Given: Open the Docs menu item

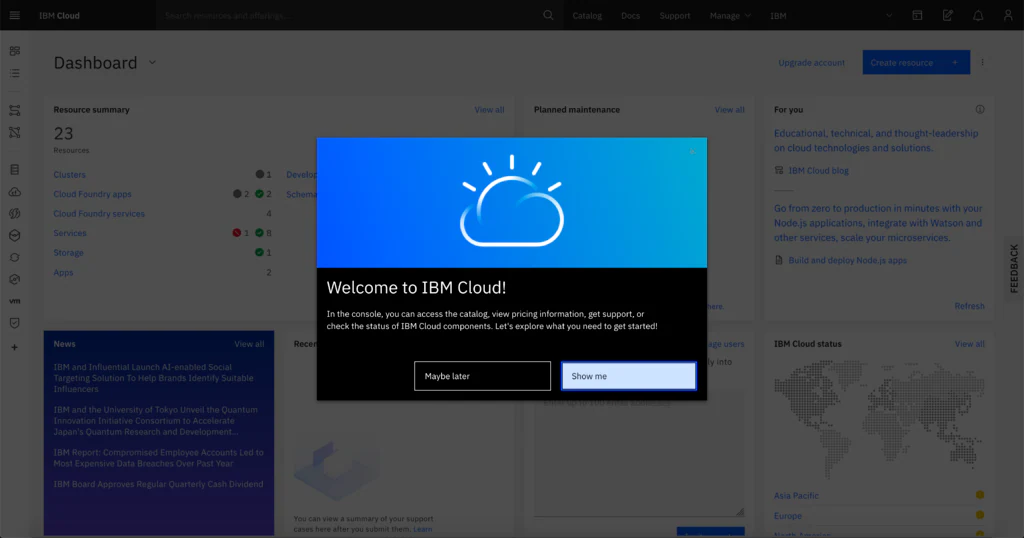Looking at the screenshot, I should coord(630,16).
